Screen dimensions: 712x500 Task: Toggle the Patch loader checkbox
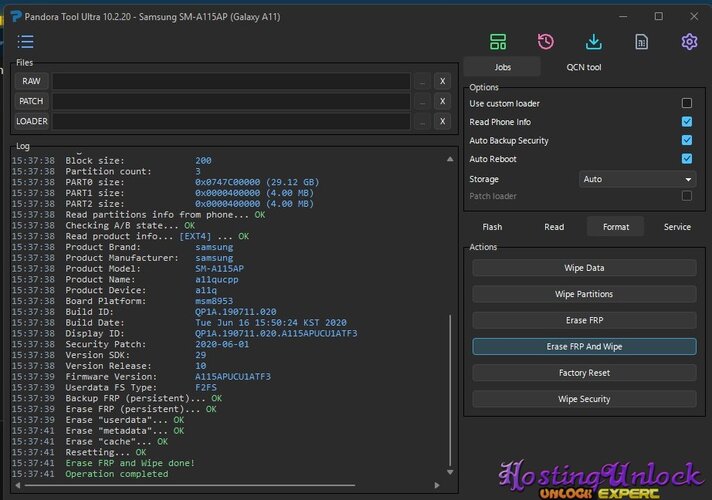pos(687,196)
